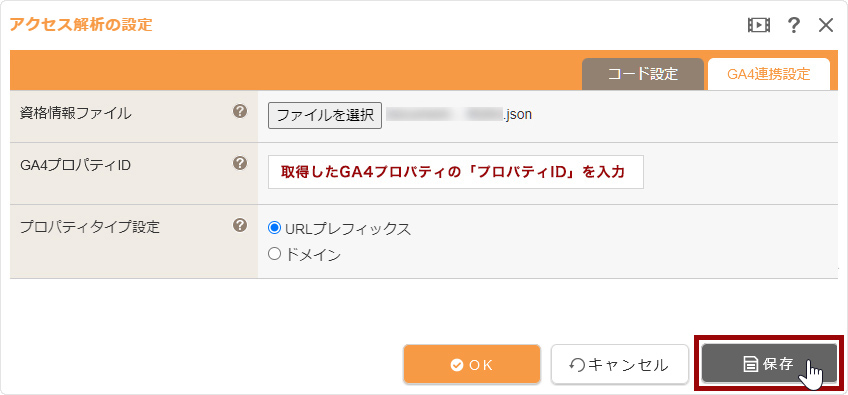Viewport: 848px width, 395px height.
Task: Save settings with the 保存 button
Action: pyautogui.click(x=768, y=364)
